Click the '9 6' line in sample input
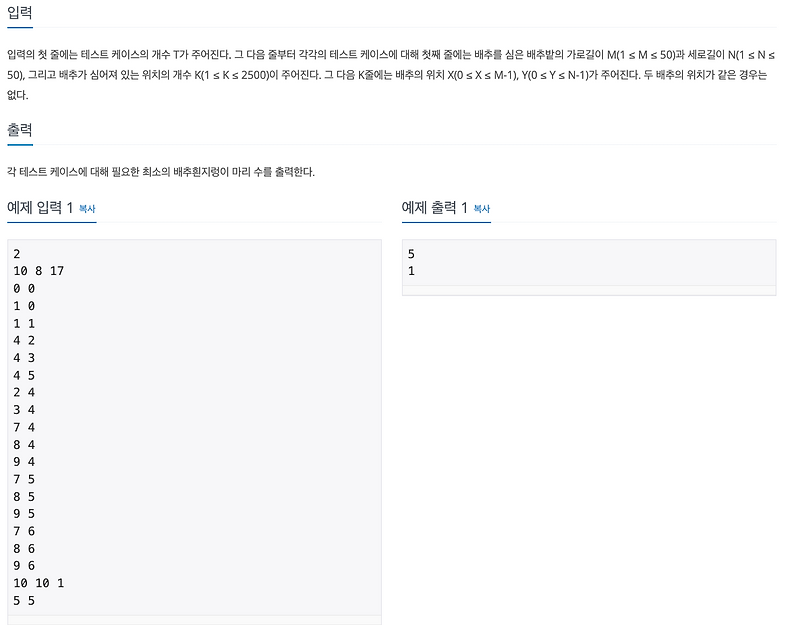The height and width of the screenshot is (625, 800). coord(24,565)
